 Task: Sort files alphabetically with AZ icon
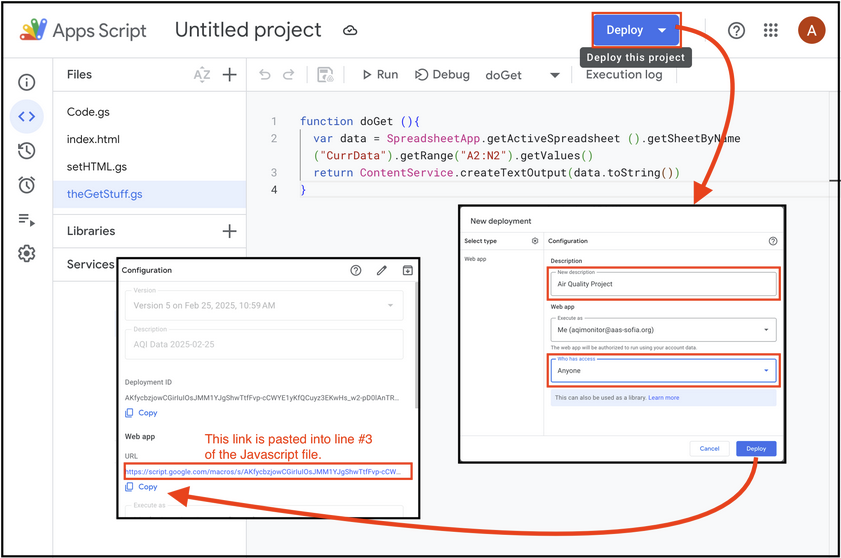202,75
